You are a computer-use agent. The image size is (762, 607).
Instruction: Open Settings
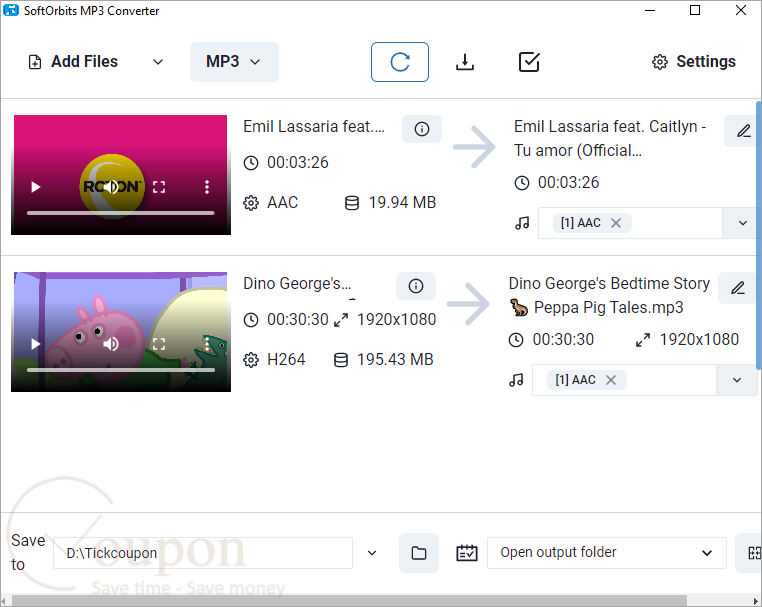pos(693,62)
